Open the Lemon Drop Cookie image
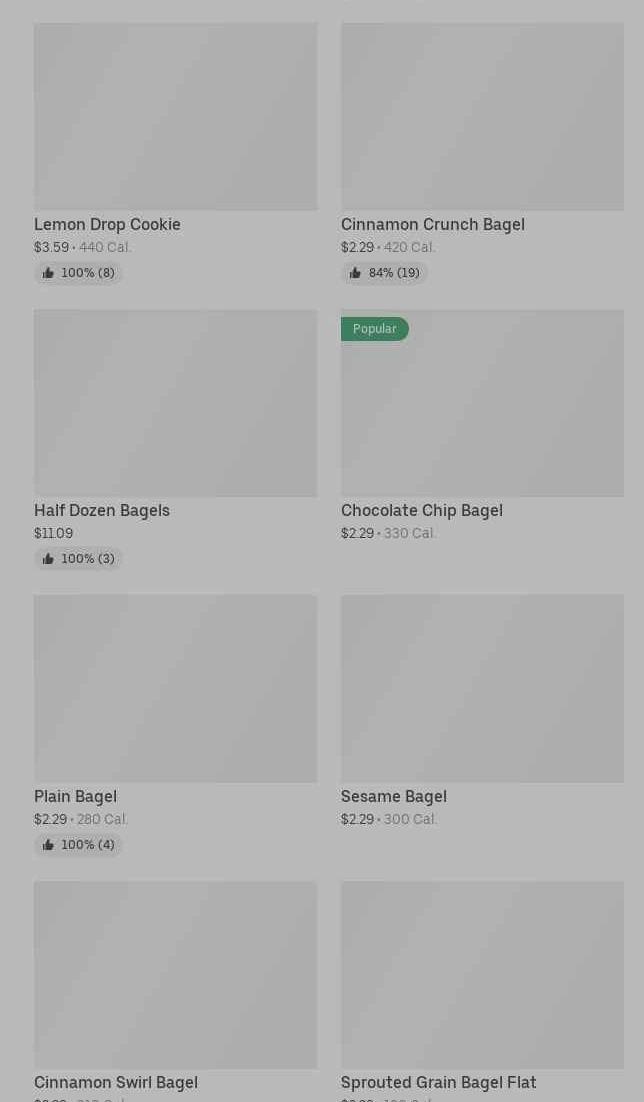Viewport: 644px width, 1102px height. click(175, 117)
